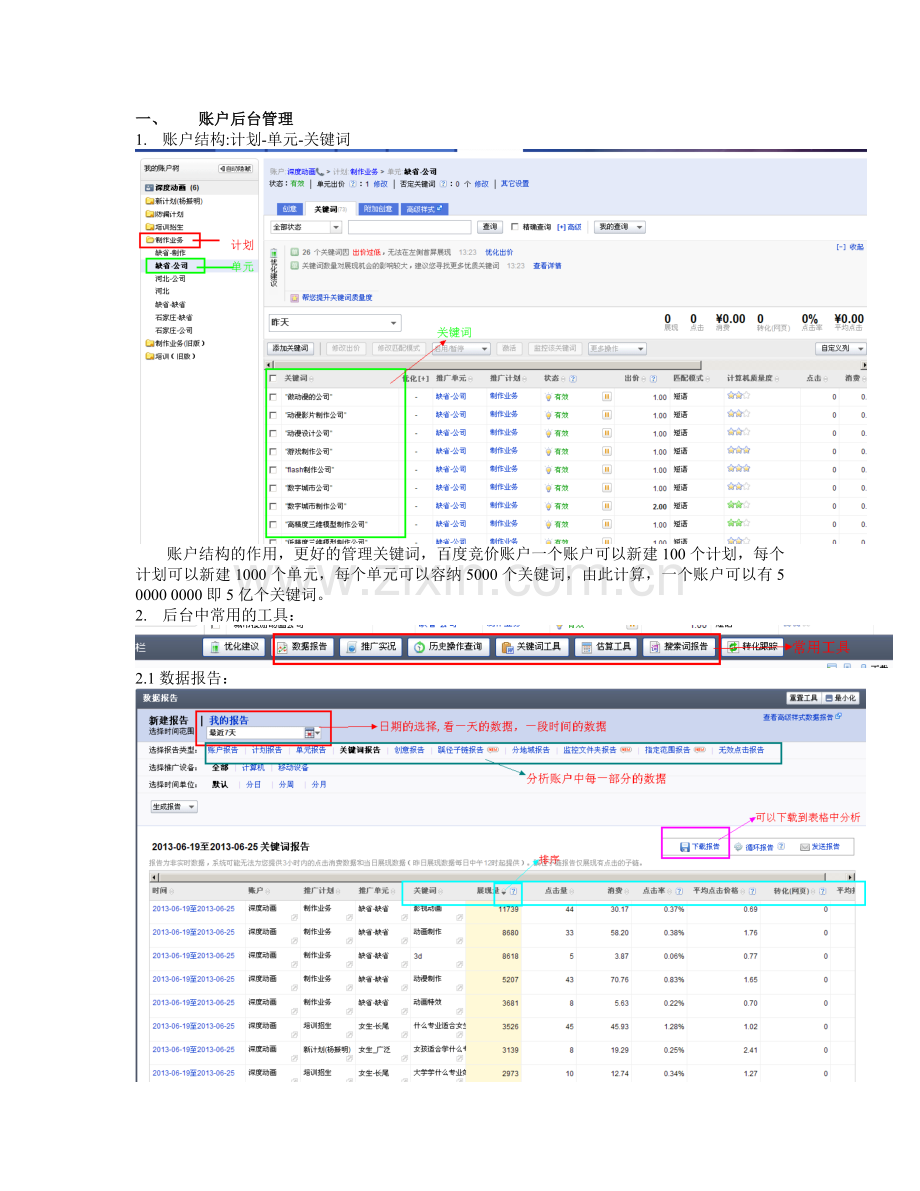The image size is (920, 1191).
Task: Click the folder icon beside 新计划(杨辉明)
Action: (x=150, y=201)
